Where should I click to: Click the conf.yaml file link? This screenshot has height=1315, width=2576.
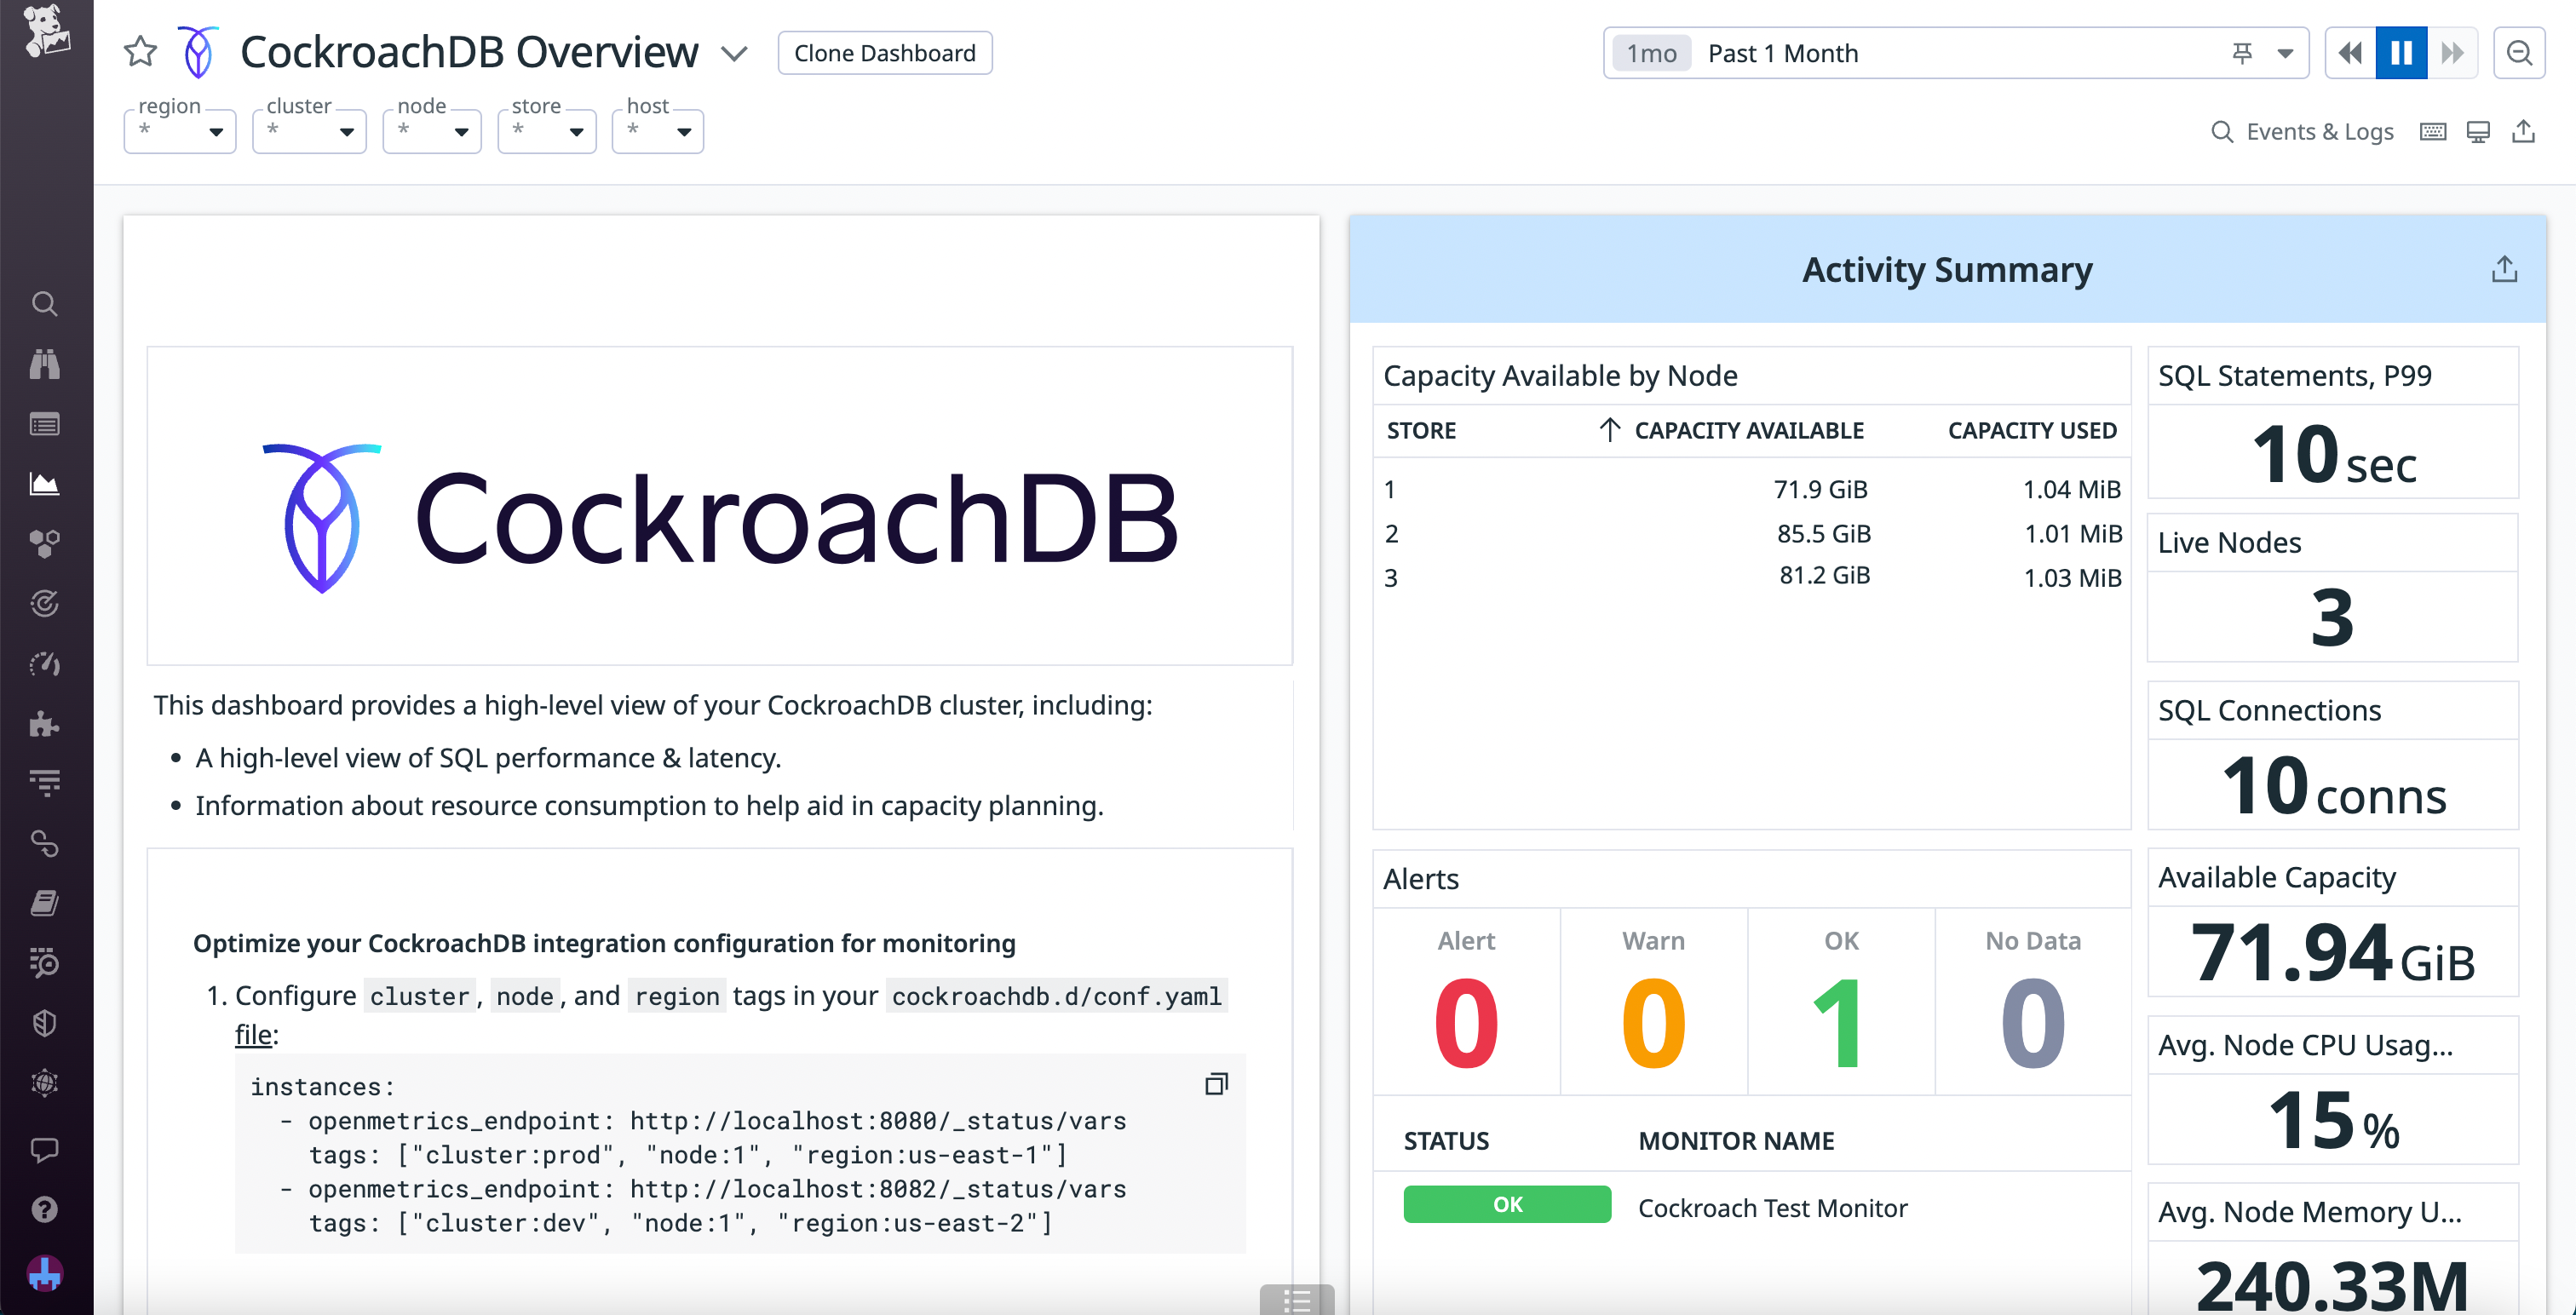(1055, 995)
